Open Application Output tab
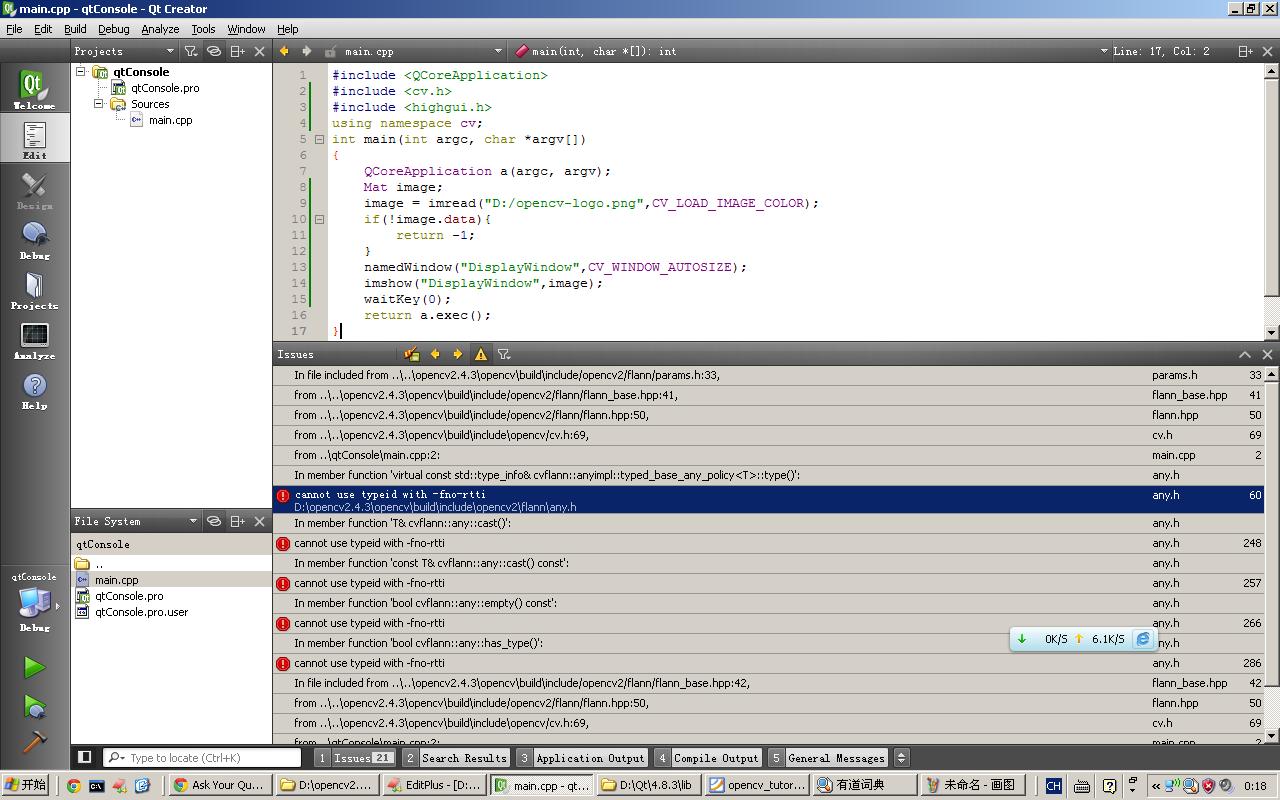The width and height of the screenshot is (1280, 800). (582, 758)
